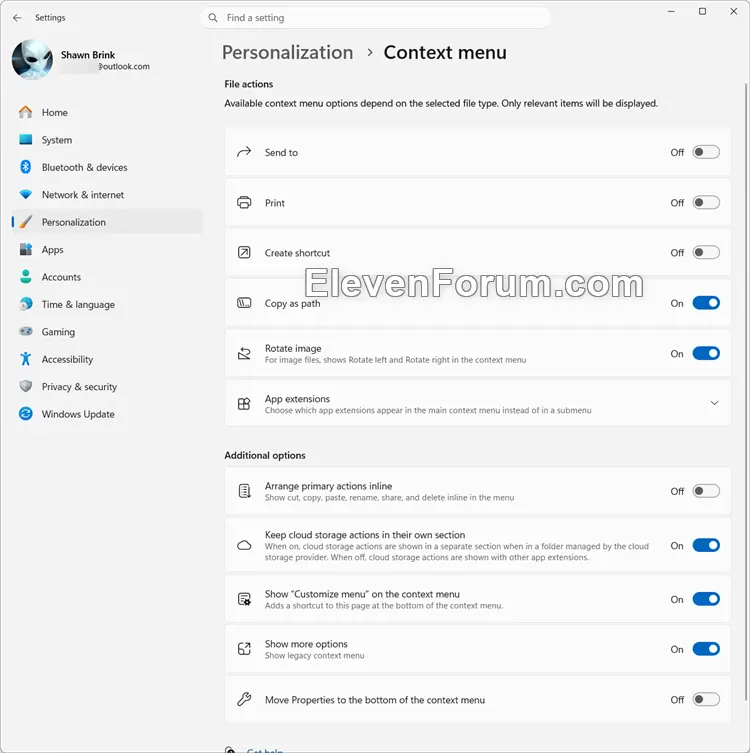Click the cloud storage icon
750x753 pixels.
(244, 546)
